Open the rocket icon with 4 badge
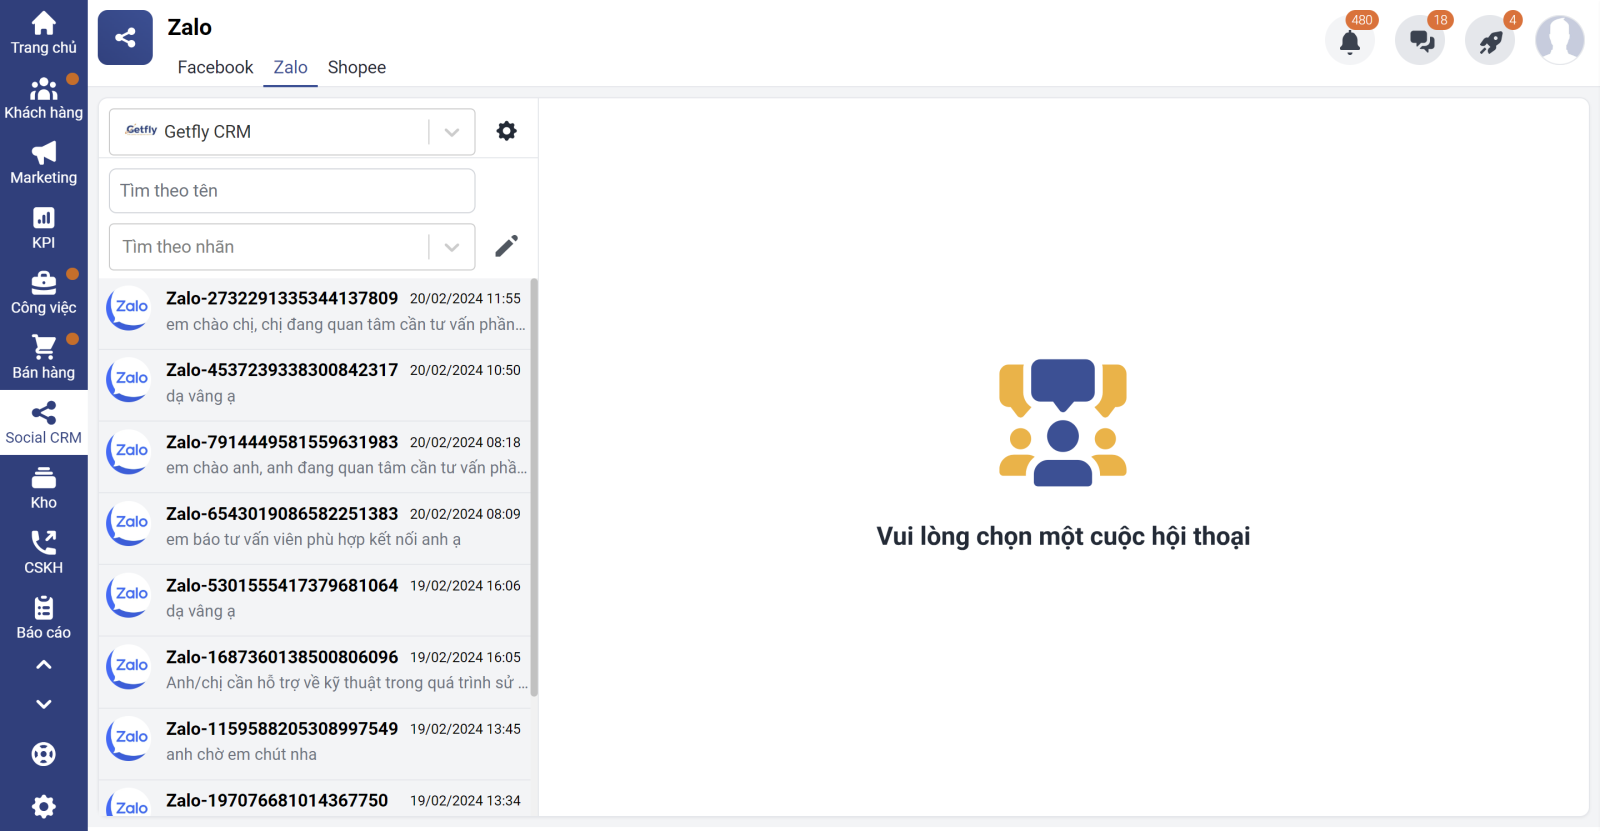This screenshot has height=831, width=1600. [1491, 41]
